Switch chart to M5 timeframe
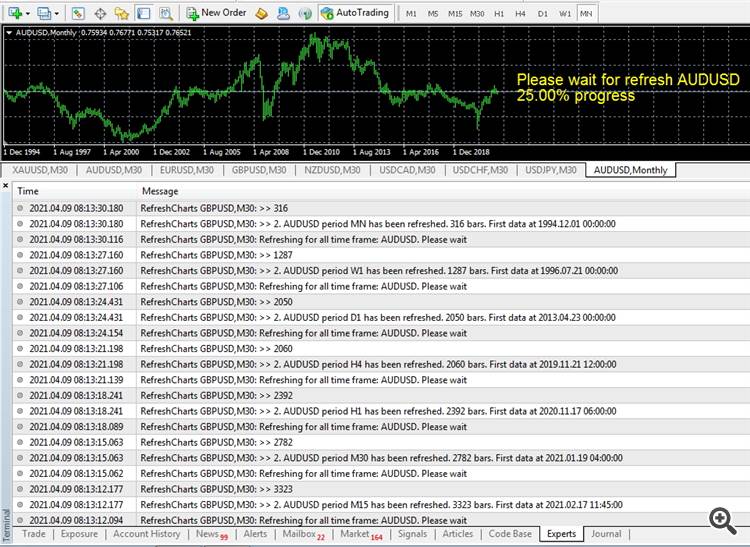This screenshot has height=547, width=750. (x=433, y=13)
